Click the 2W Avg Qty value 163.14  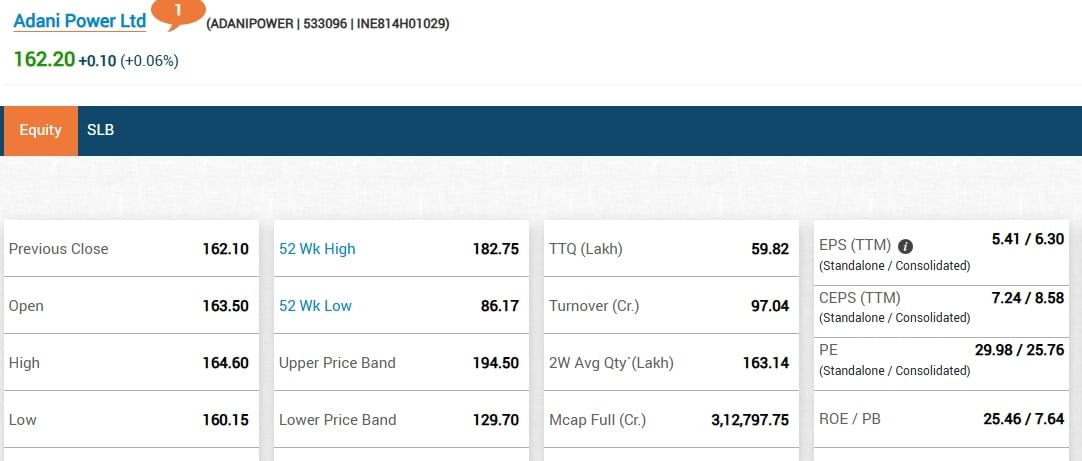click(765, 363)
